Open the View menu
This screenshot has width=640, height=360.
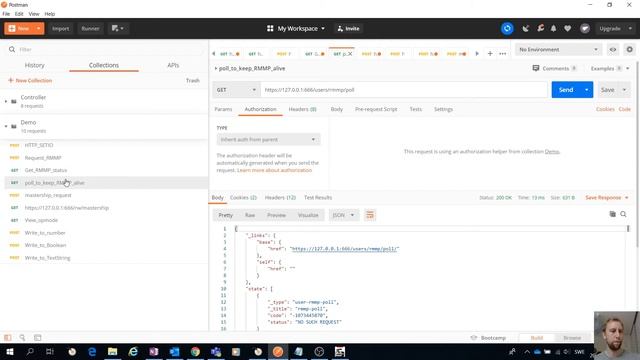(x=34, y=14)
